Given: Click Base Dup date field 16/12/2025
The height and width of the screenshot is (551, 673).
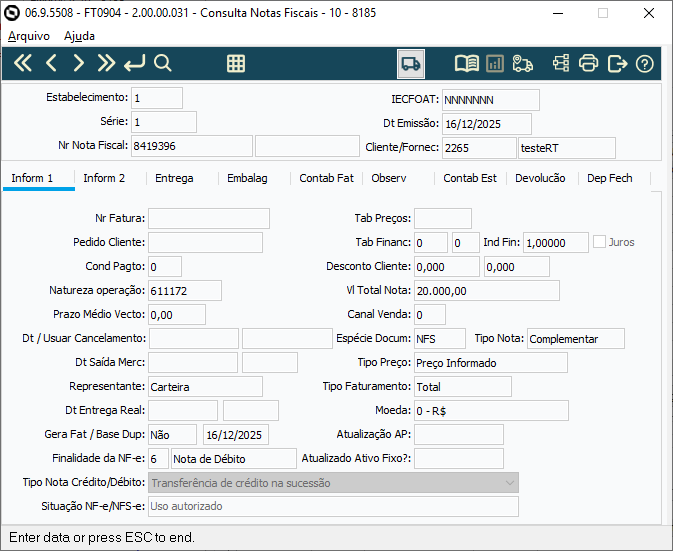Looking at the screenshot, I should click(x=236, y=435).
